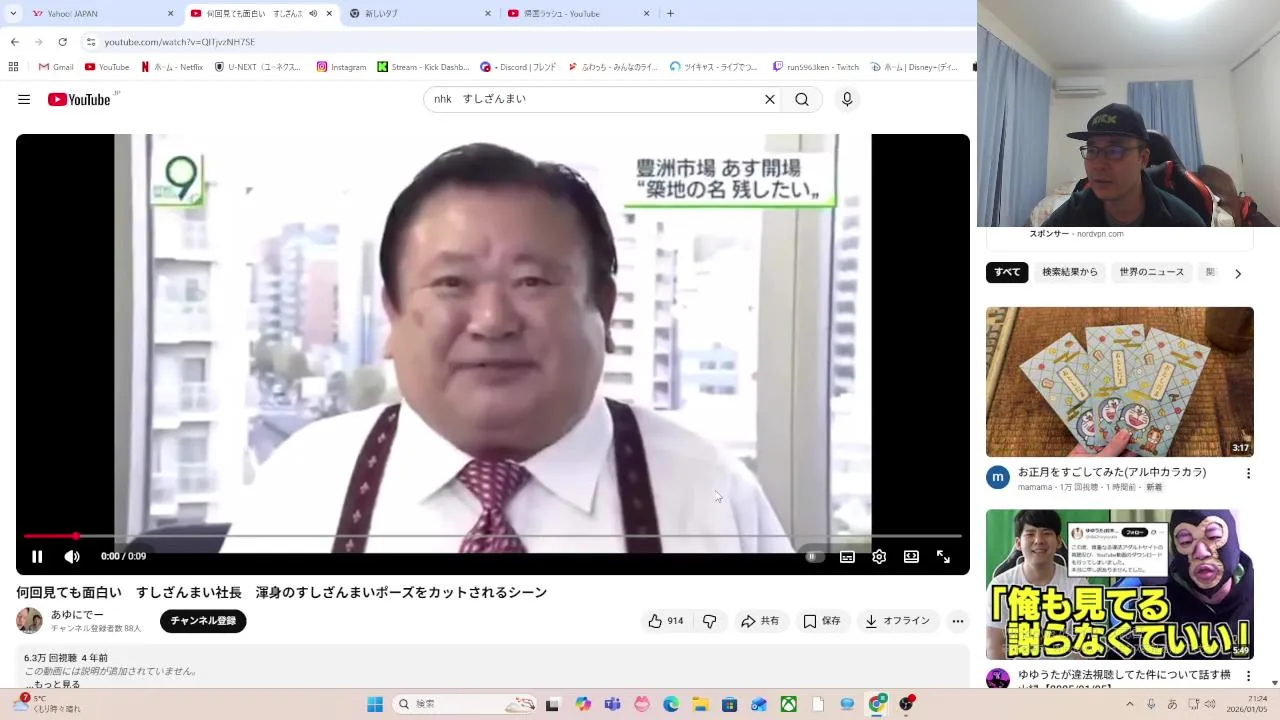The image size is (1280, 720).
Task: Toggle the autoplay switch in the player
Action: coord(815,556)
